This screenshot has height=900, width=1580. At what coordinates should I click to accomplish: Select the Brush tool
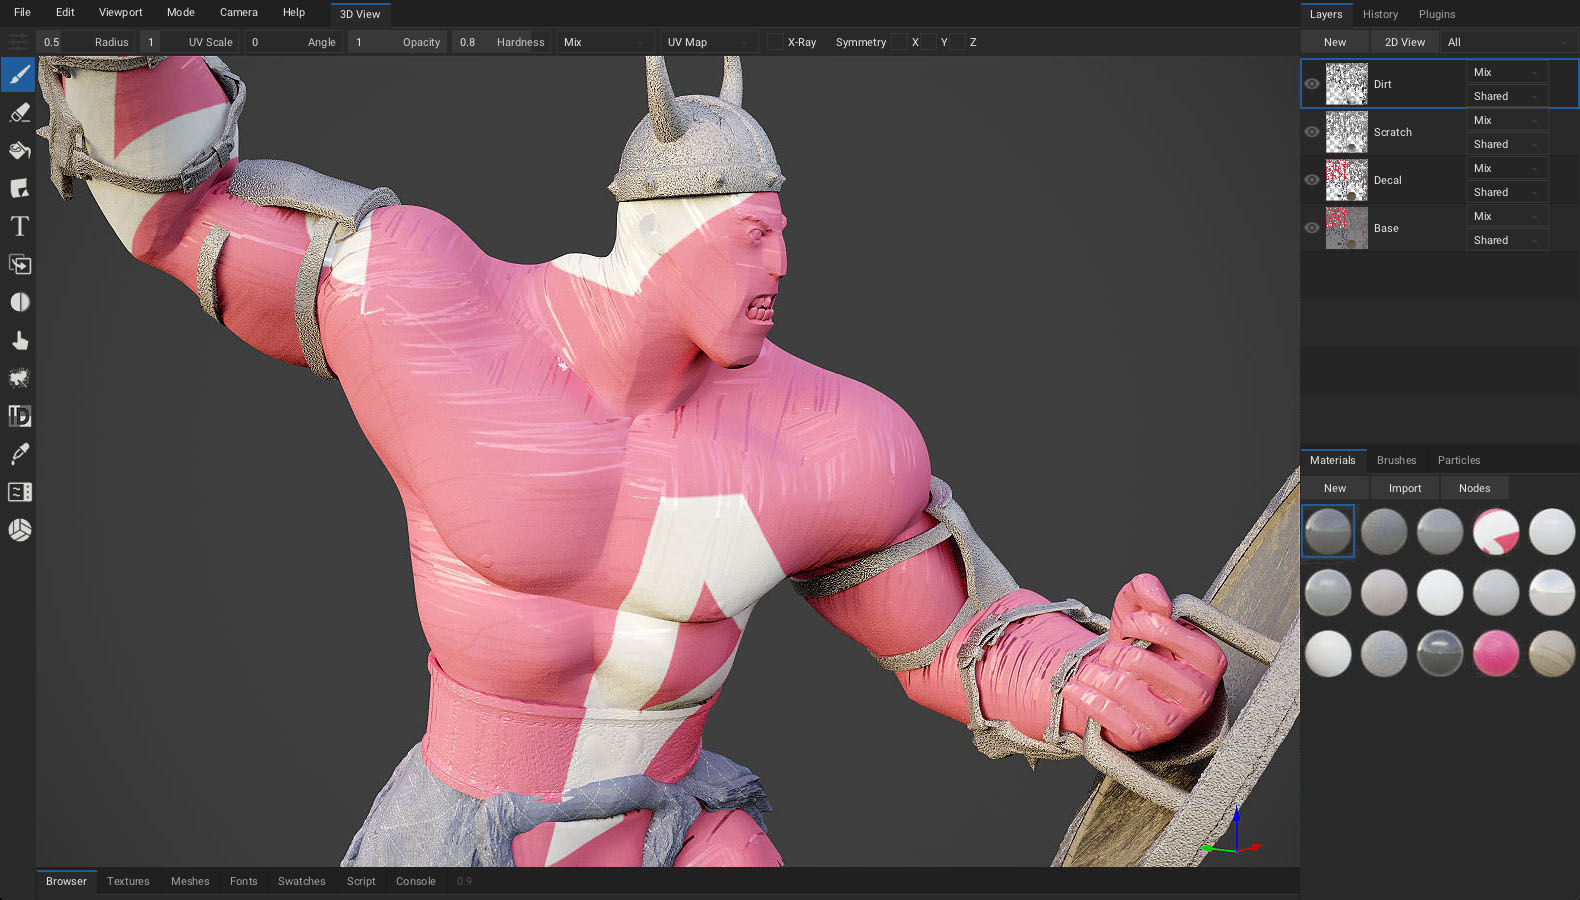tap(19, 75)
